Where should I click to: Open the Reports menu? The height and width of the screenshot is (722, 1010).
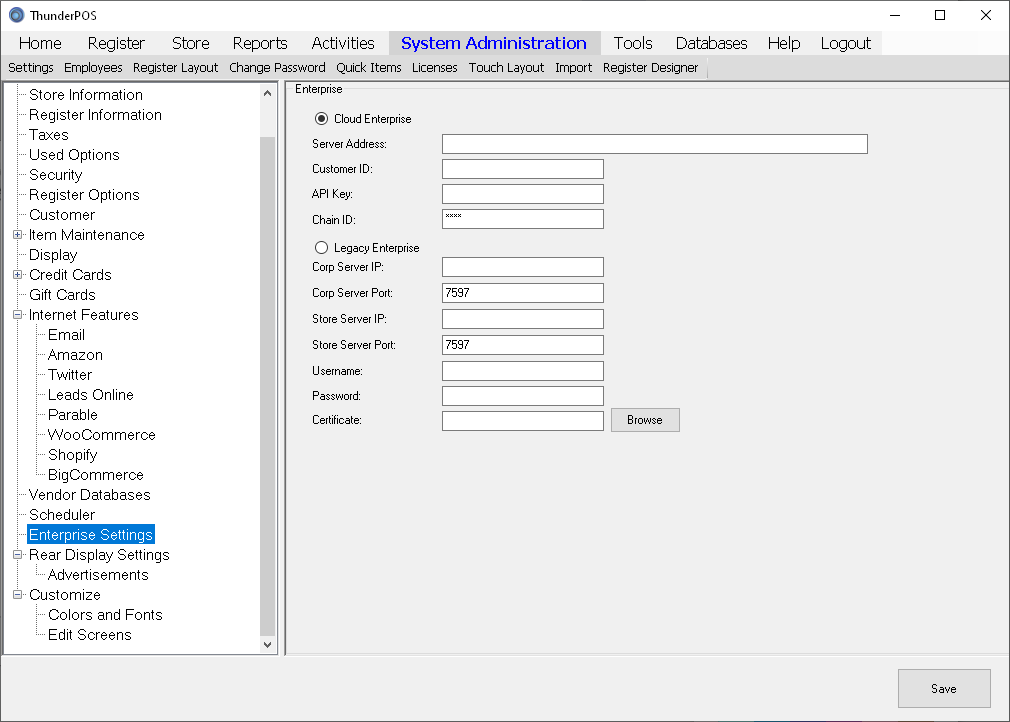(x=260, y=43)
